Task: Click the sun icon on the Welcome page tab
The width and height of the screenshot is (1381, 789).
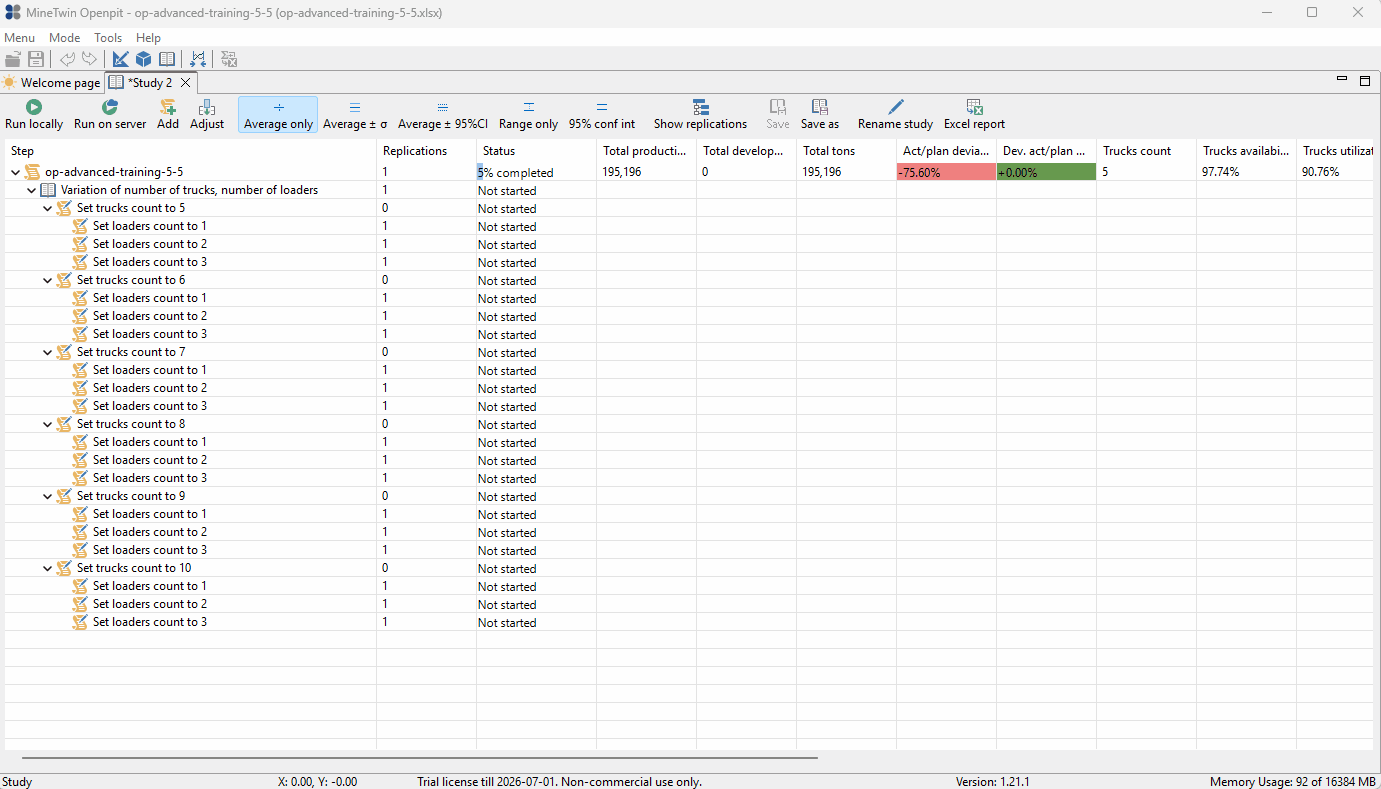Action: (x=10, y=83)
